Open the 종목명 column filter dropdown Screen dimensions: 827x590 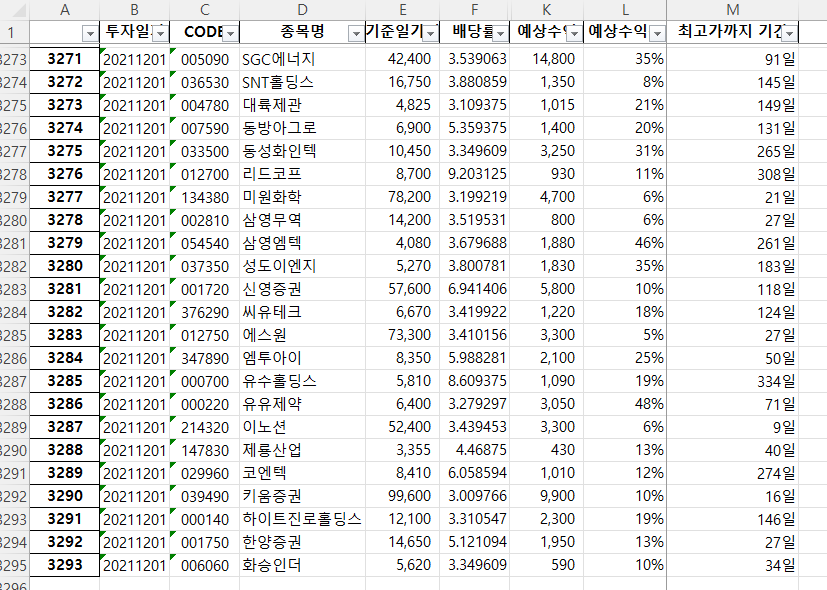[356, 34]
